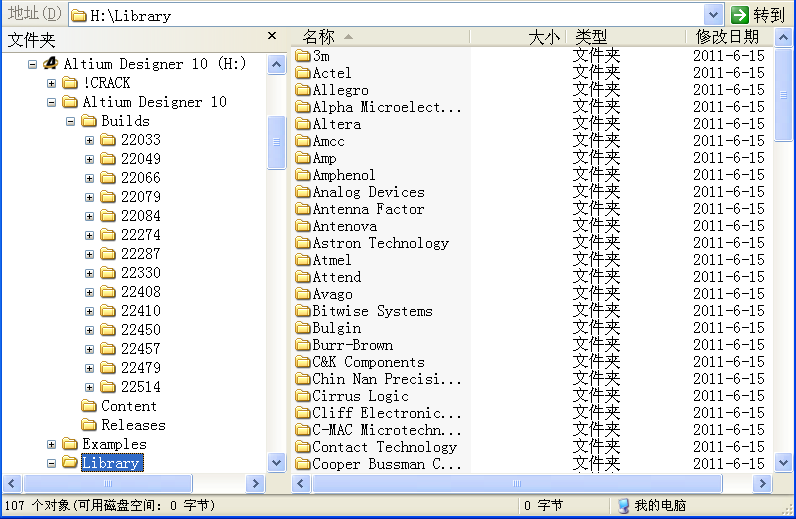Click the green Go arrow icon
Image resolution: width=796 pixels, height=519 pixels.
(740, 15)
